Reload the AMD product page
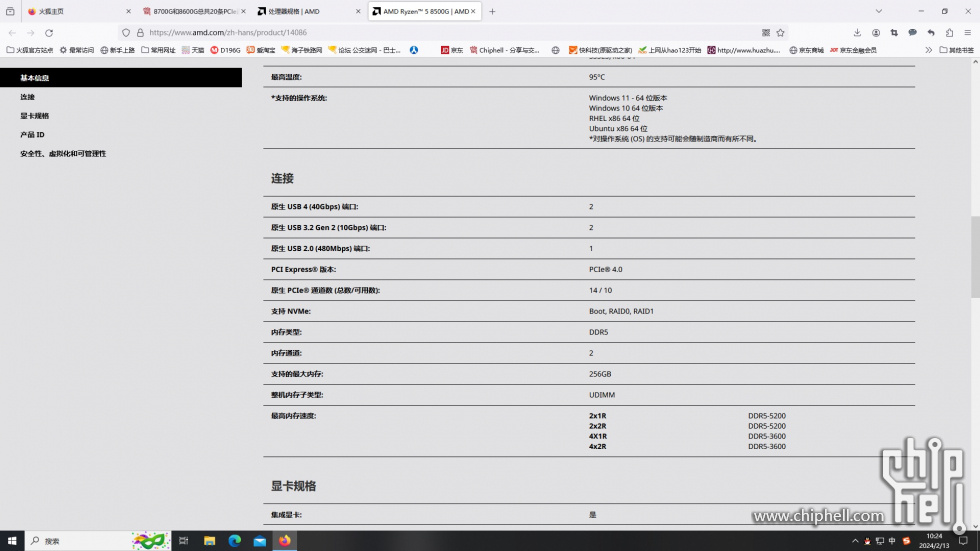Viewport: 980px width, 551px height. tap(49, 32)
